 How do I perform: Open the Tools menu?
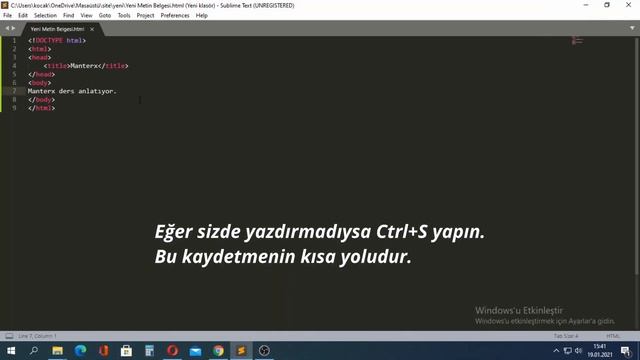(x=124, y=16)
